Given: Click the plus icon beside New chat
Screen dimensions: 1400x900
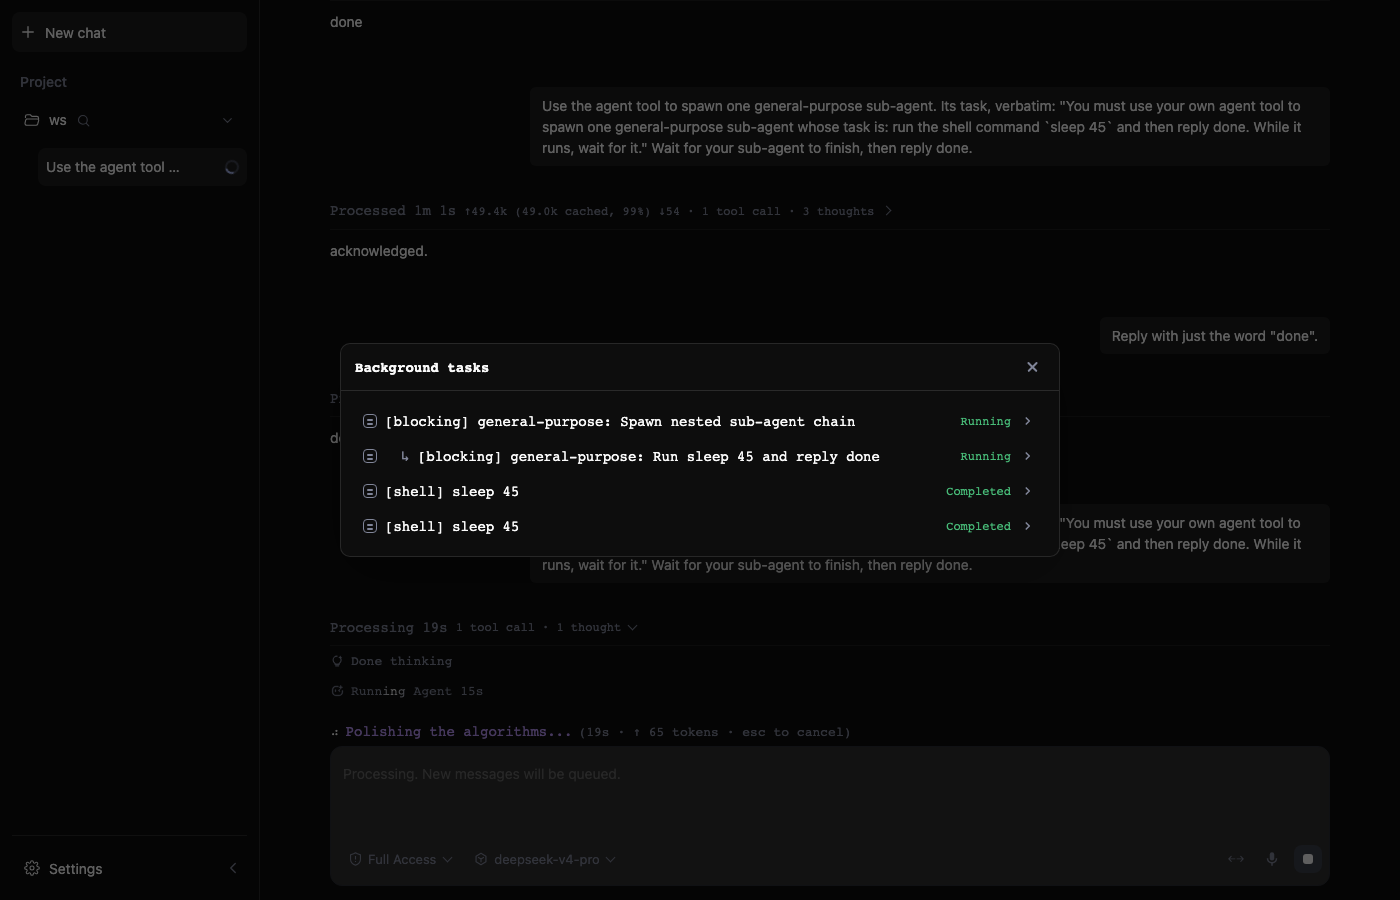Looking at the screenshot, I should (28, 32).
